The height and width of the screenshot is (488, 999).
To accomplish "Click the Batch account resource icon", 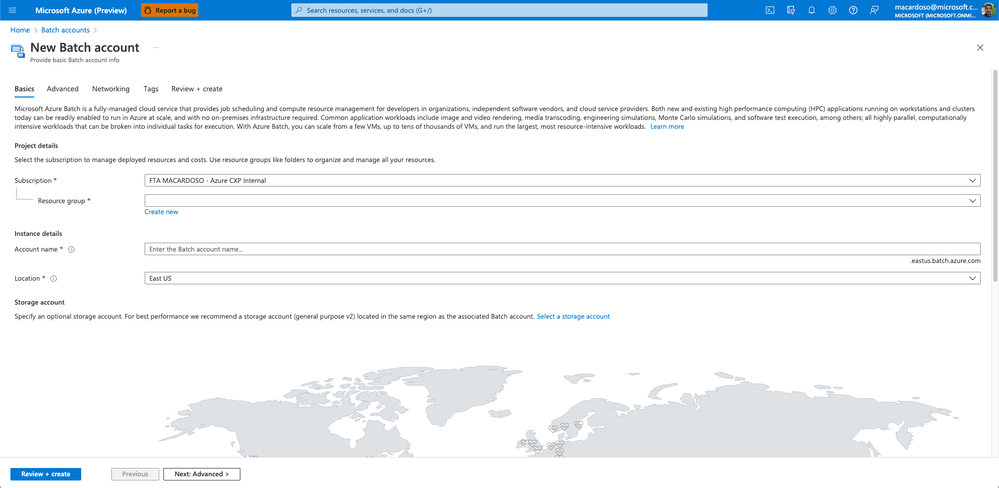I will pos(18,51).
